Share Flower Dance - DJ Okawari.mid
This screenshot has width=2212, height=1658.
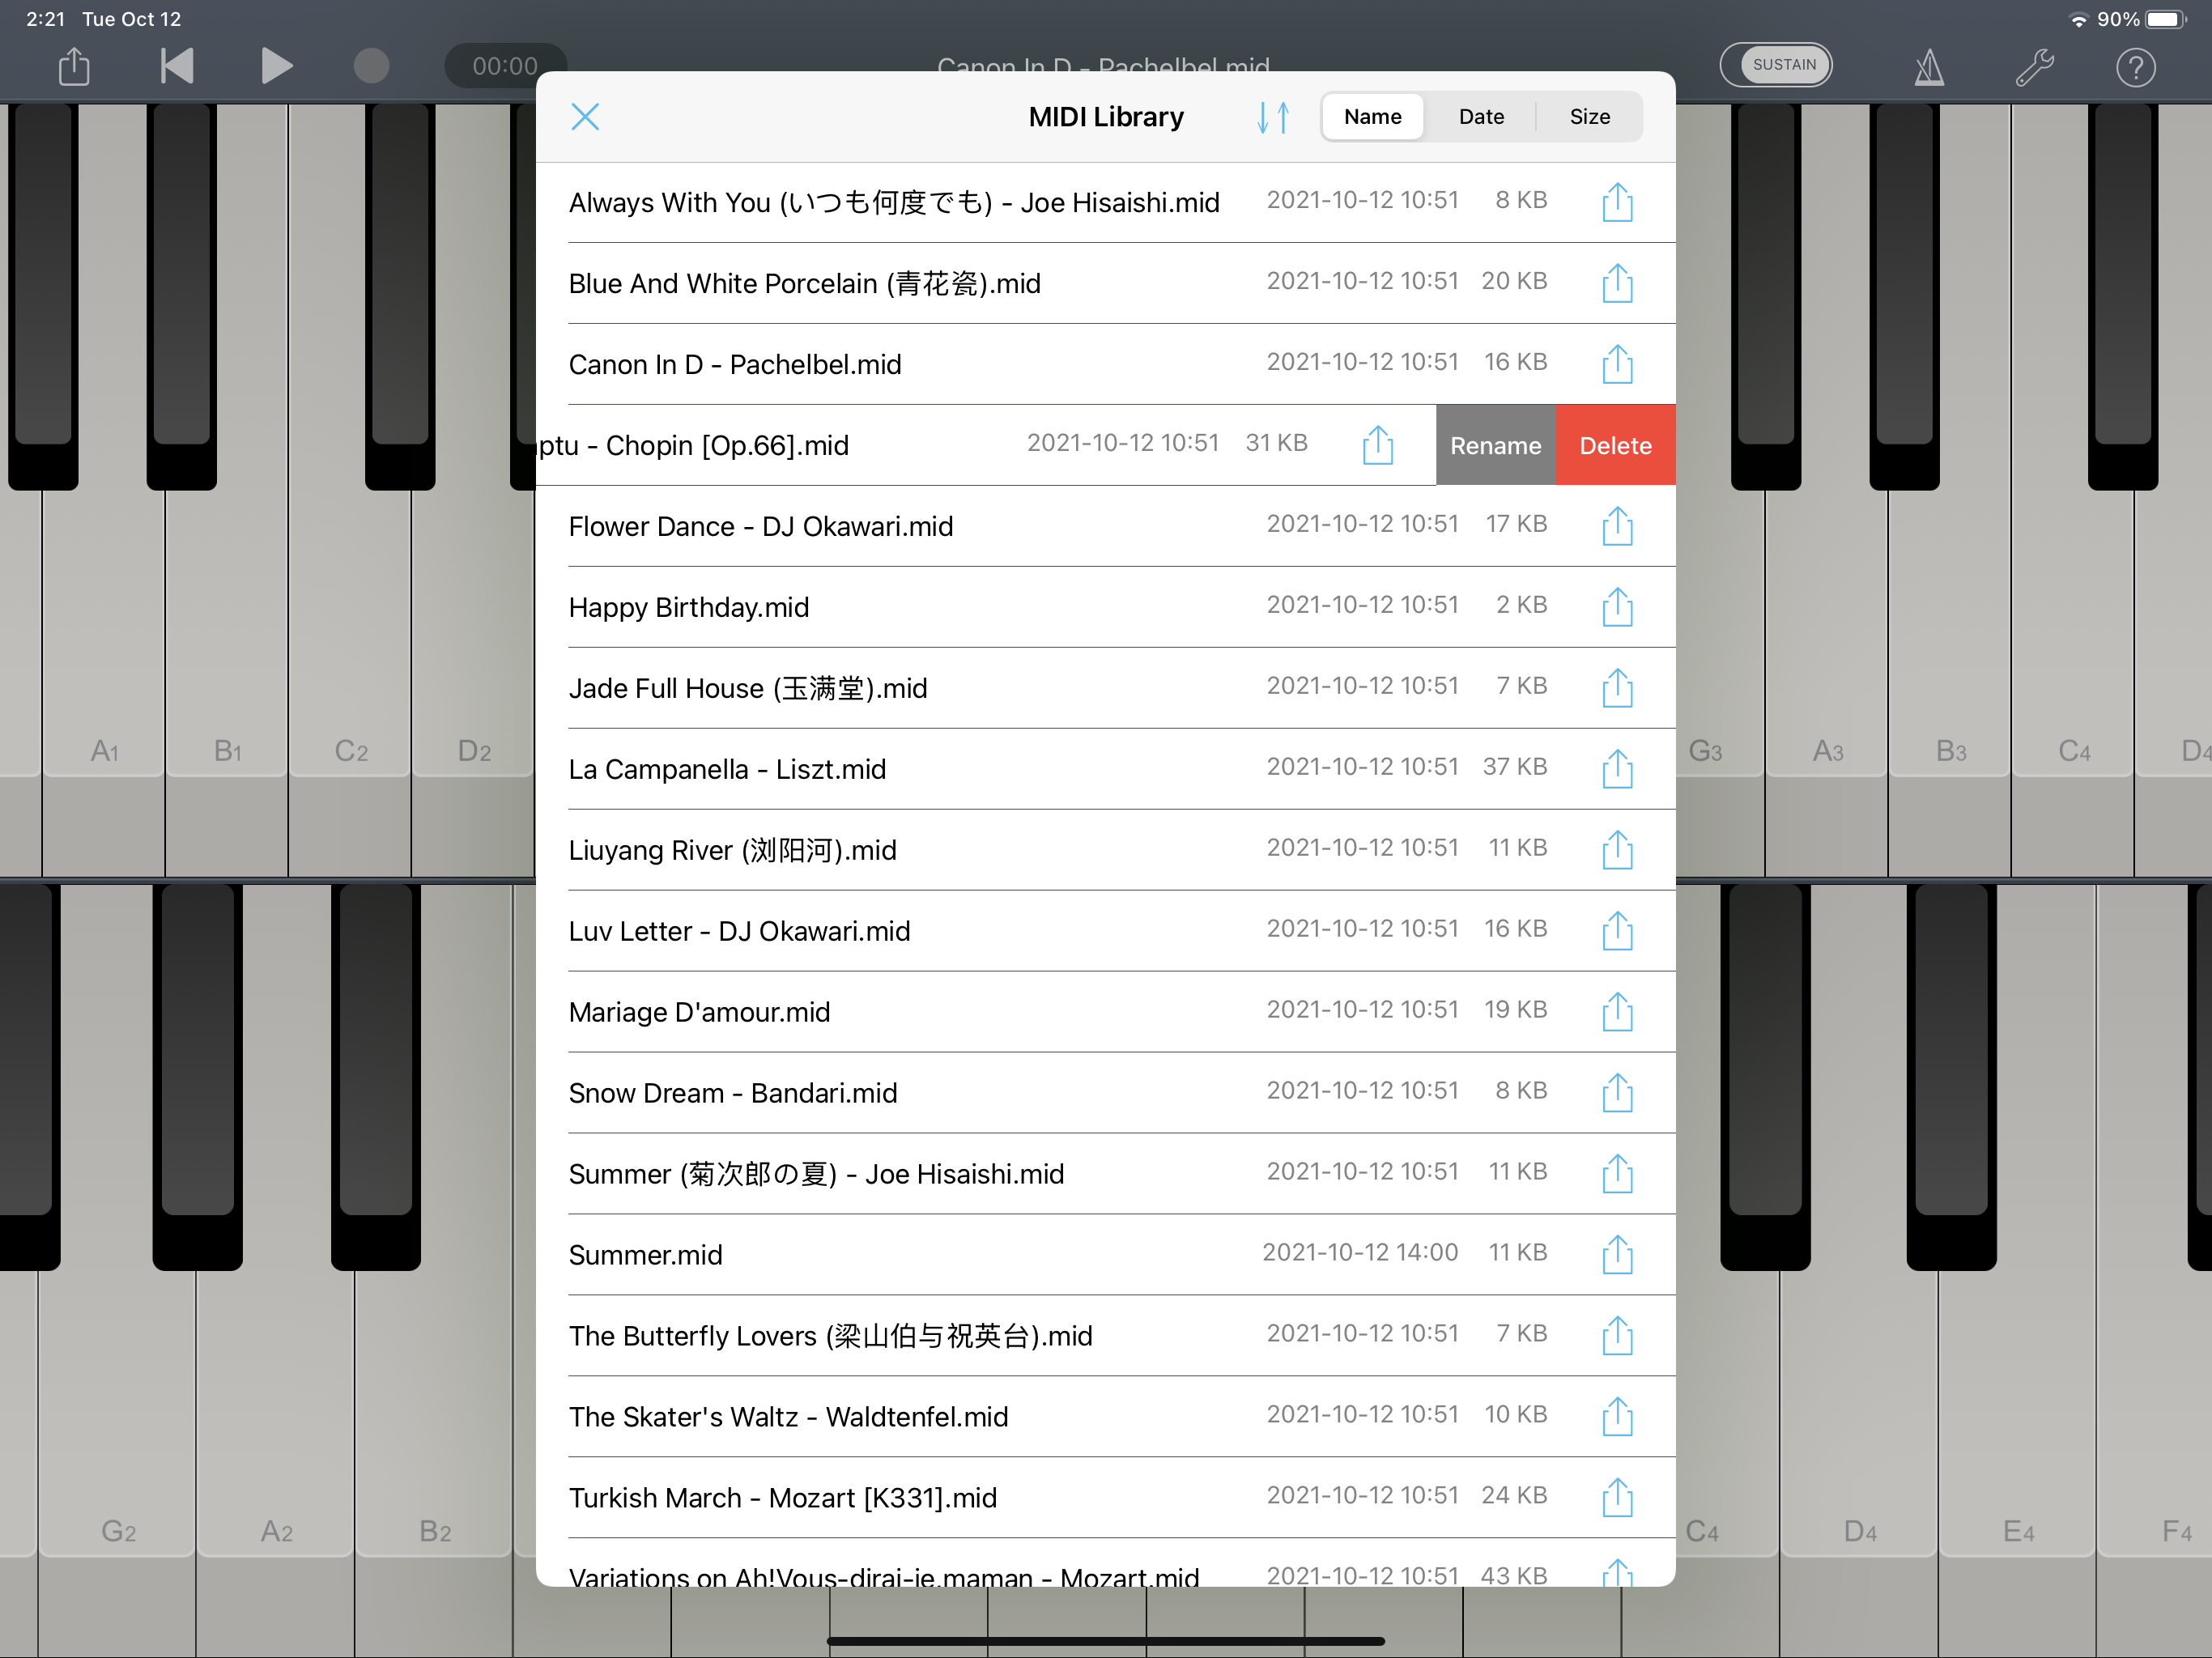(x=1617, y=526)
